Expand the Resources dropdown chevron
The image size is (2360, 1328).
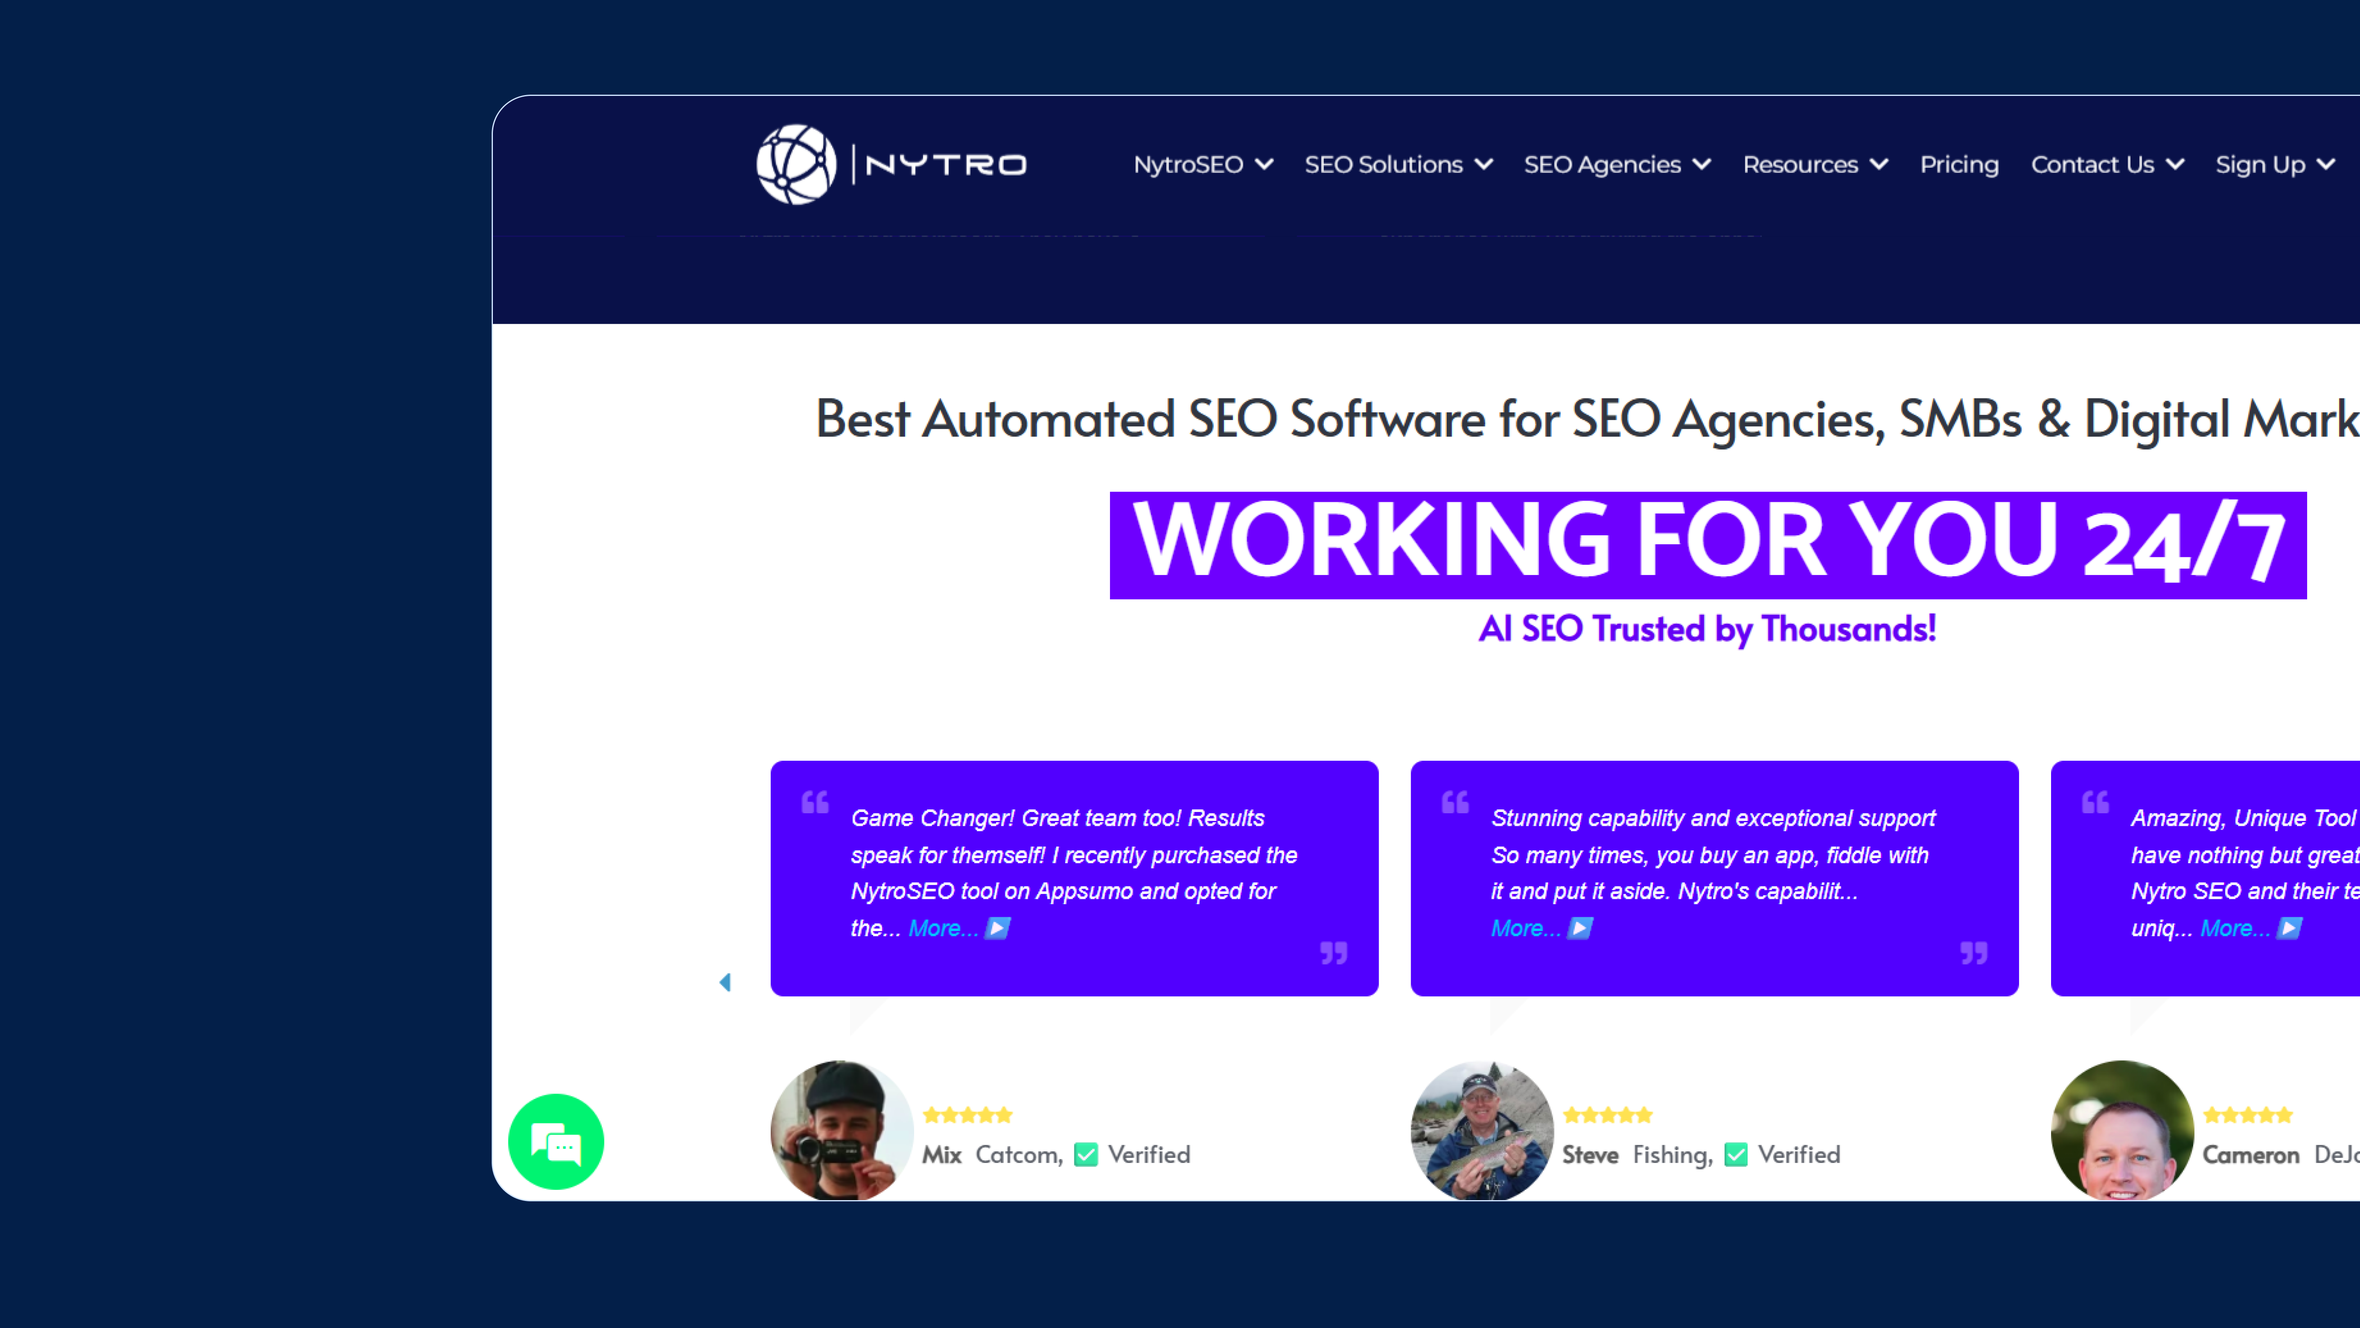click(1879, 165)
